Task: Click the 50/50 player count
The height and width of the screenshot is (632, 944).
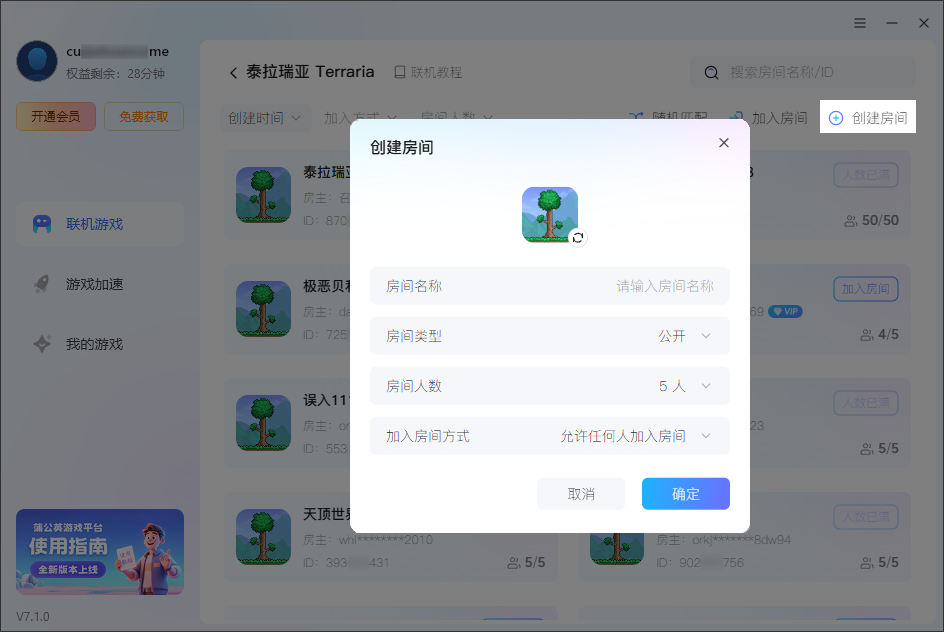Action: (x=872, y=220)
